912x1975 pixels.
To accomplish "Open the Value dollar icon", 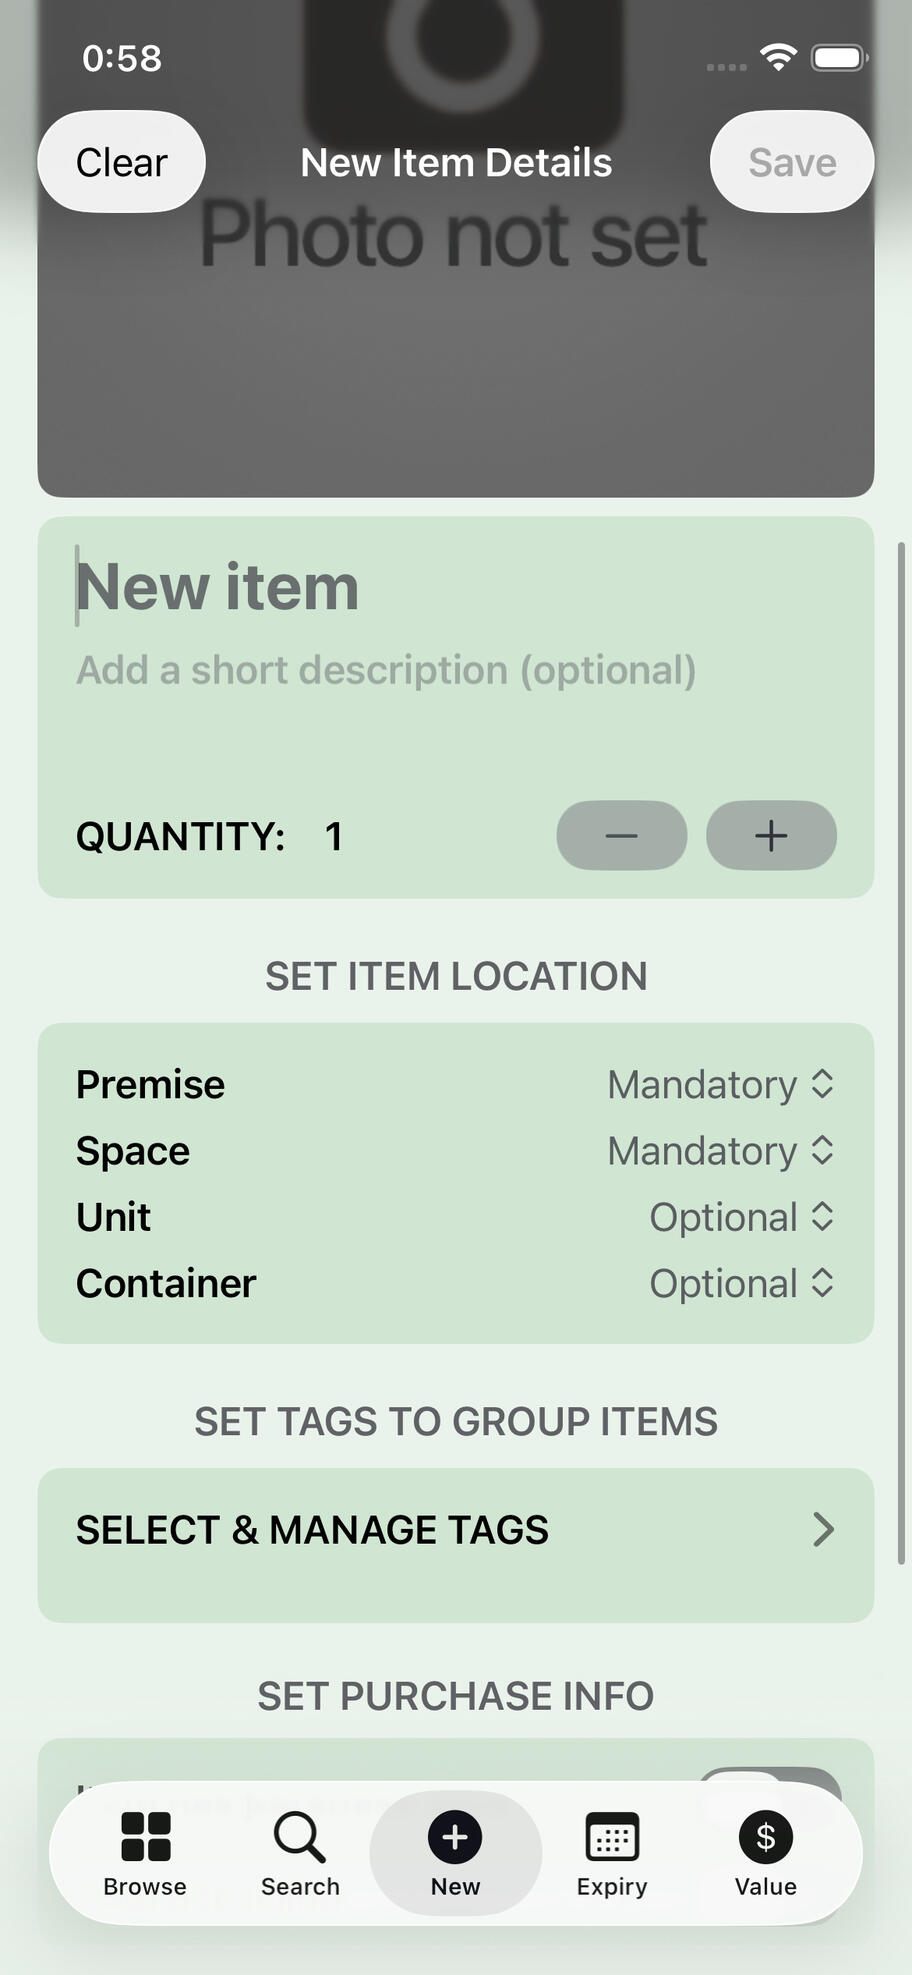I will coord(766,1837).
